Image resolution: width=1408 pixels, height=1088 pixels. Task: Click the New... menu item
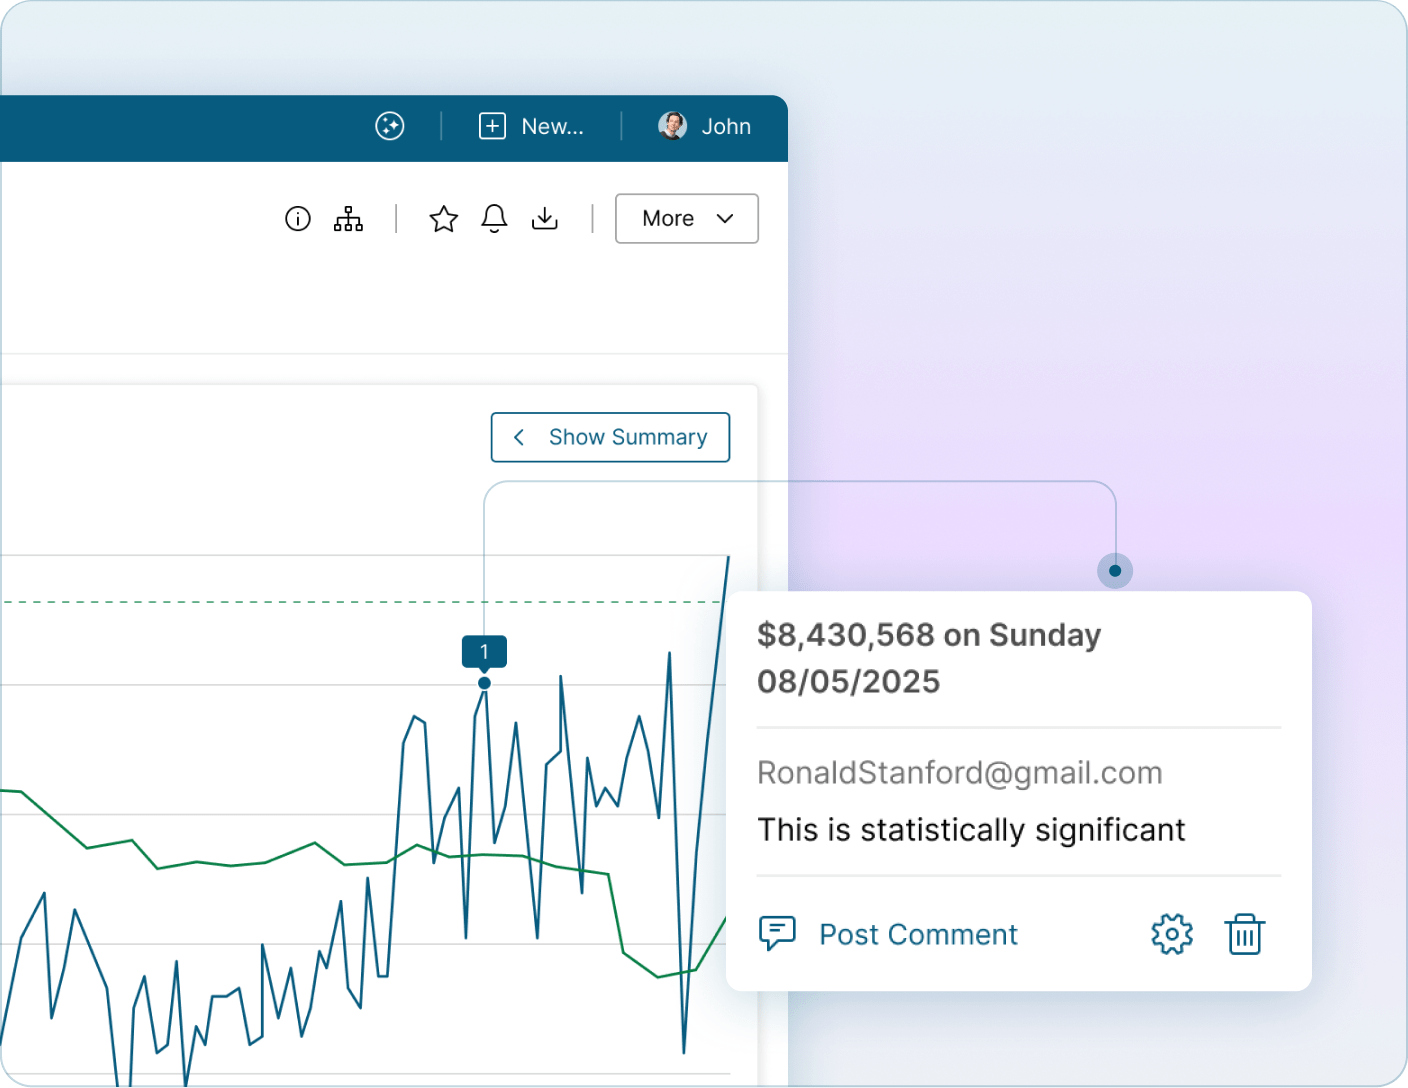(x=553, y=126)
